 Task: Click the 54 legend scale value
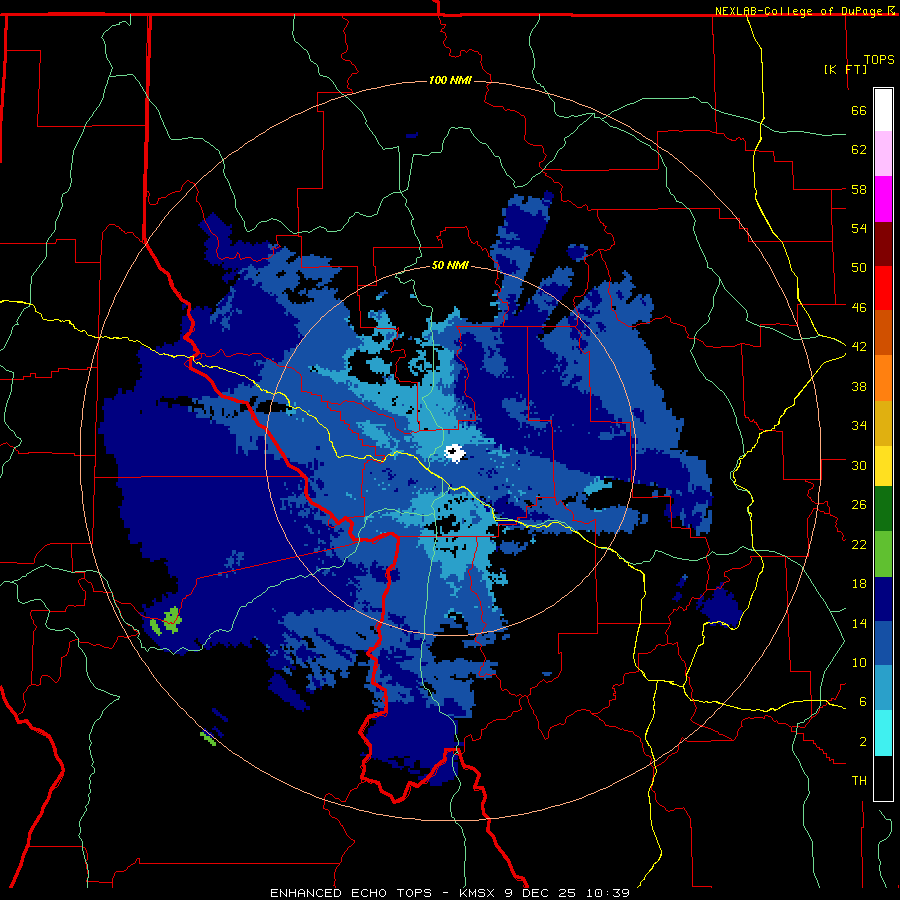pyautogui.click(x=859, y=228)
